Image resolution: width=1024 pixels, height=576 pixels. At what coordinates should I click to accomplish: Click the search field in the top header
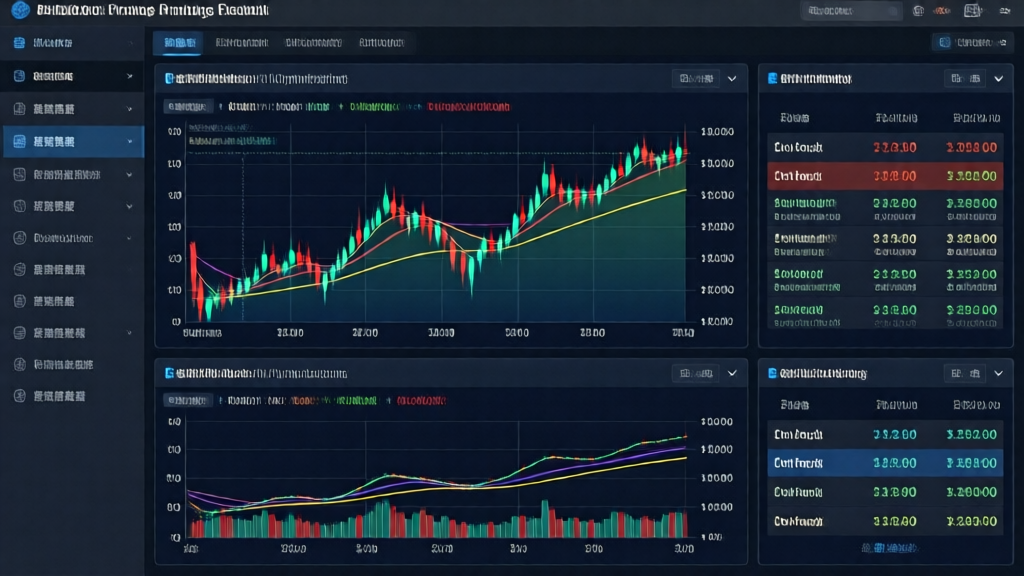(x=850, y=11)
